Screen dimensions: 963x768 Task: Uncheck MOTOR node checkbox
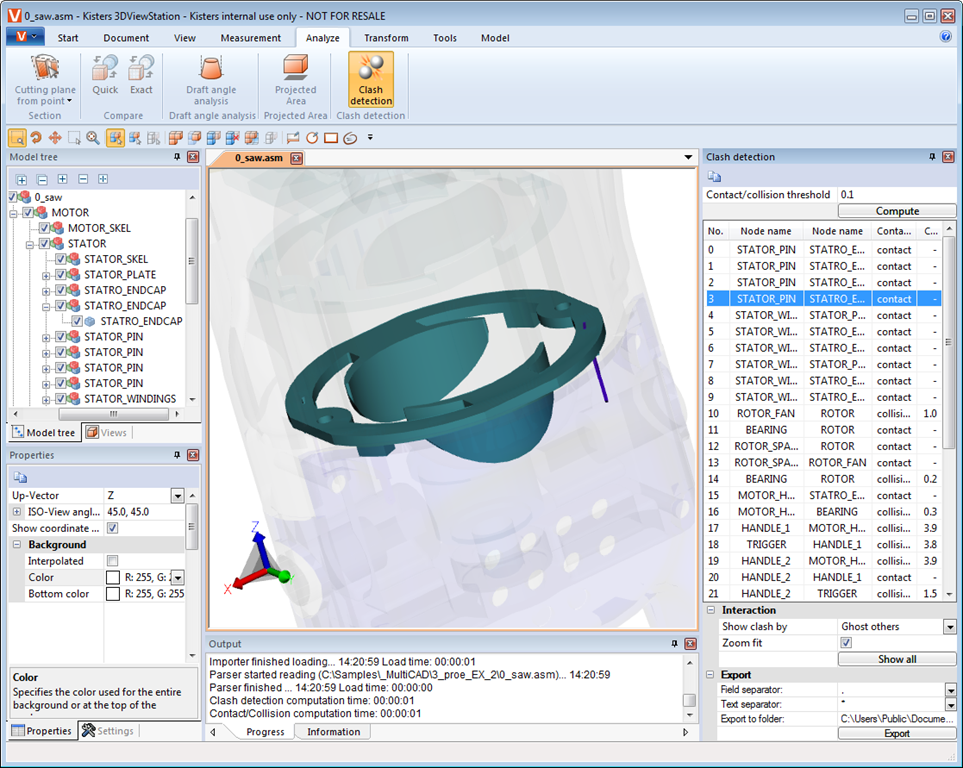(x=28, y=213)
